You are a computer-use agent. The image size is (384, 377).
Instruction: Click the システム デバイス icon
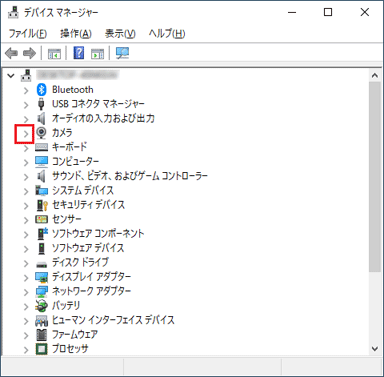tap(41, 190)
